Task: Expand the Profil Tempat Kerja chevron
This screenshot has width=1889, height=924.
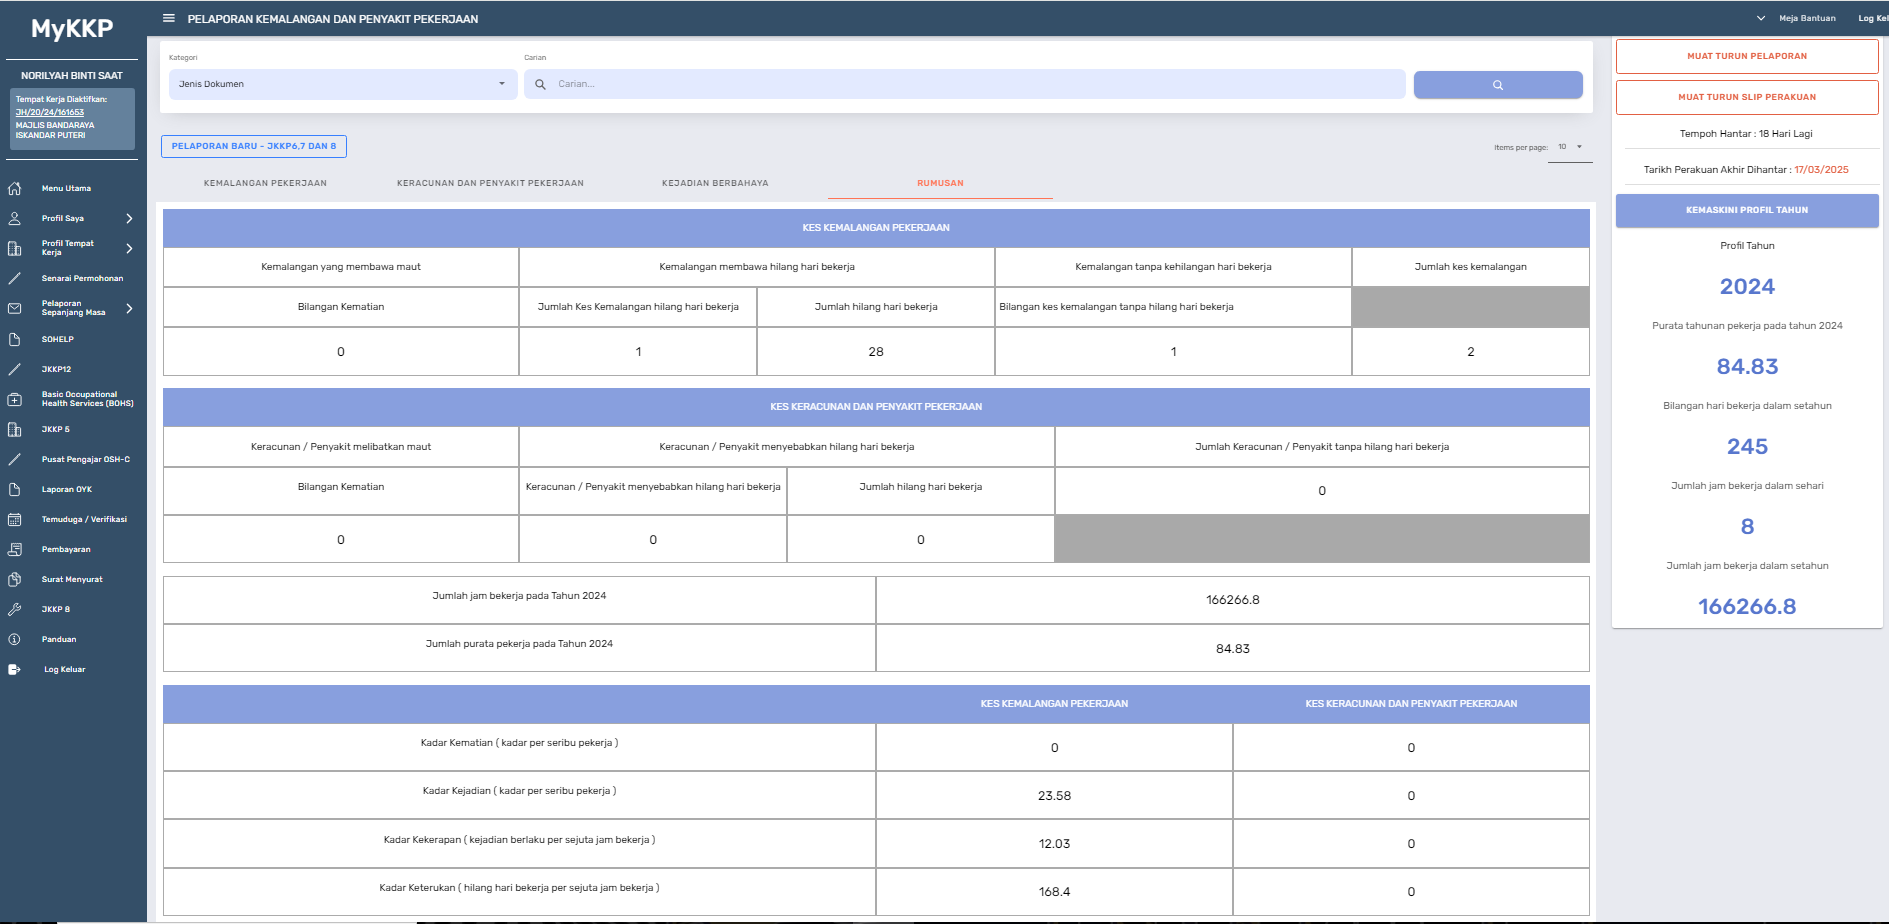Action: [x=129, y=248]
